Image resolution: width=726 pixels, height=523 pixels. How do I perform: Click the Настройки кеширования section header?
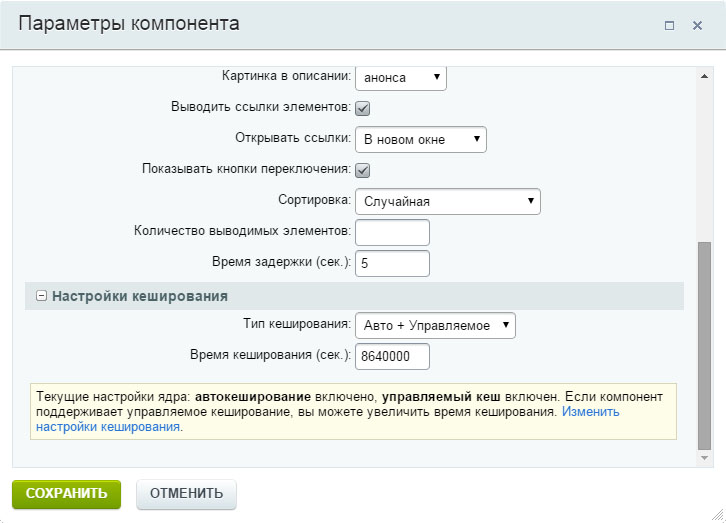pos(140,296)
